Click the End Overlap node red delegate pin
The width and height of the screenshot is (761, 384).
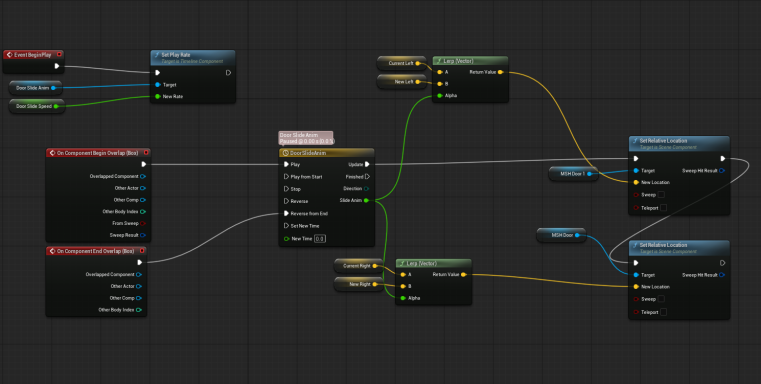pos(142,250)
